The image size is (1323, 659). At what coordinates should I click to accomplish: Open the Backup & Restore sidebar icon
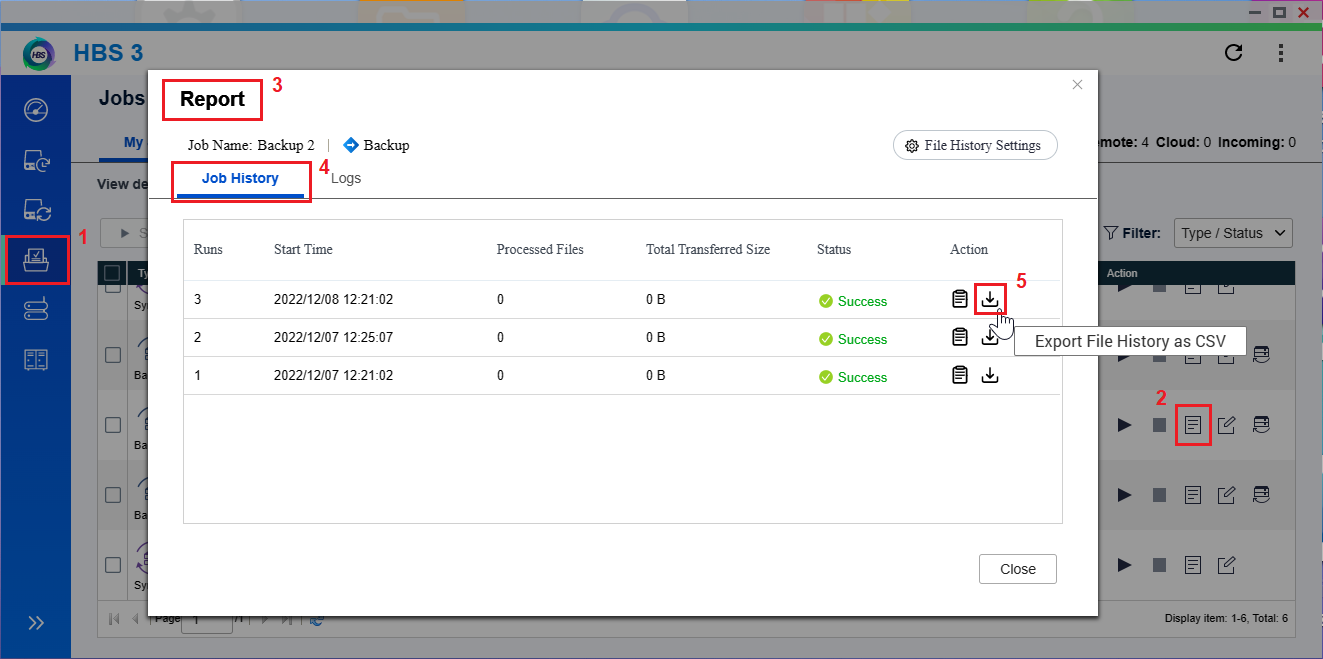(x=36, y=160)
